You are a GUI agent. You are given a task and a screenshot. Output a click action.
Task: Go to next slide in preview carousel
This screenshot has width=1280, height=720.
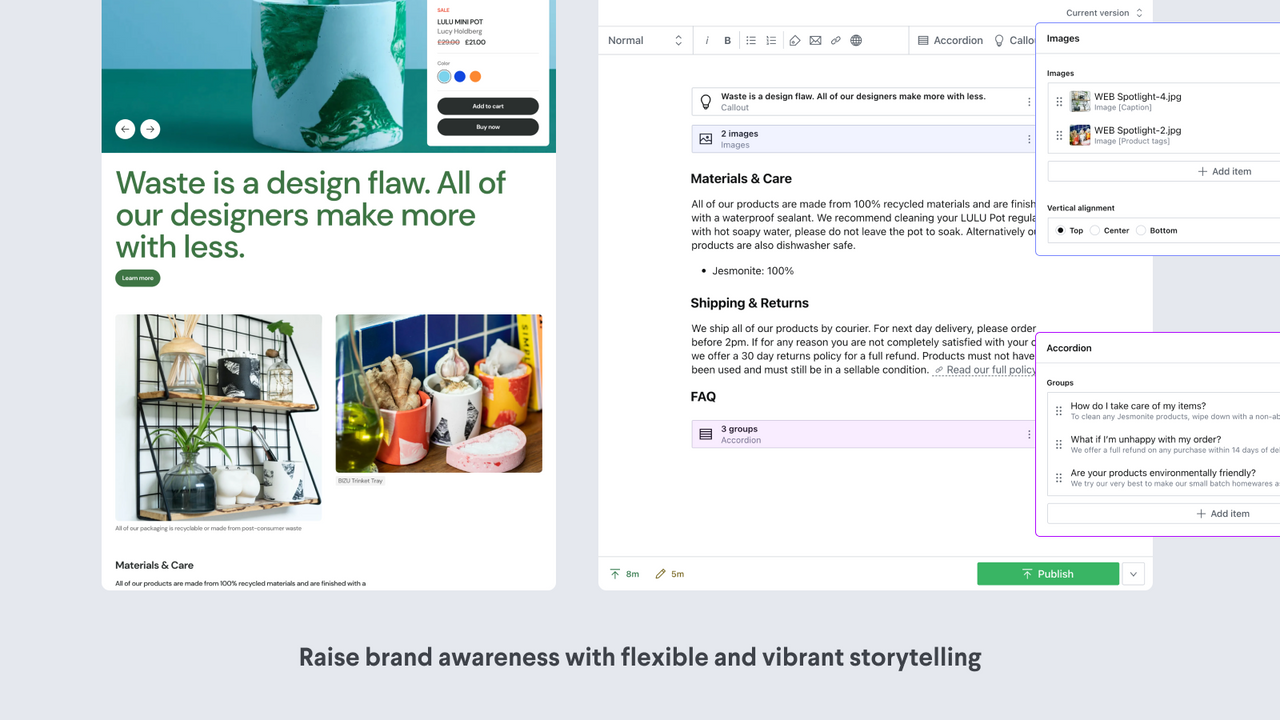pyautogui.click(x=149, y=128)
